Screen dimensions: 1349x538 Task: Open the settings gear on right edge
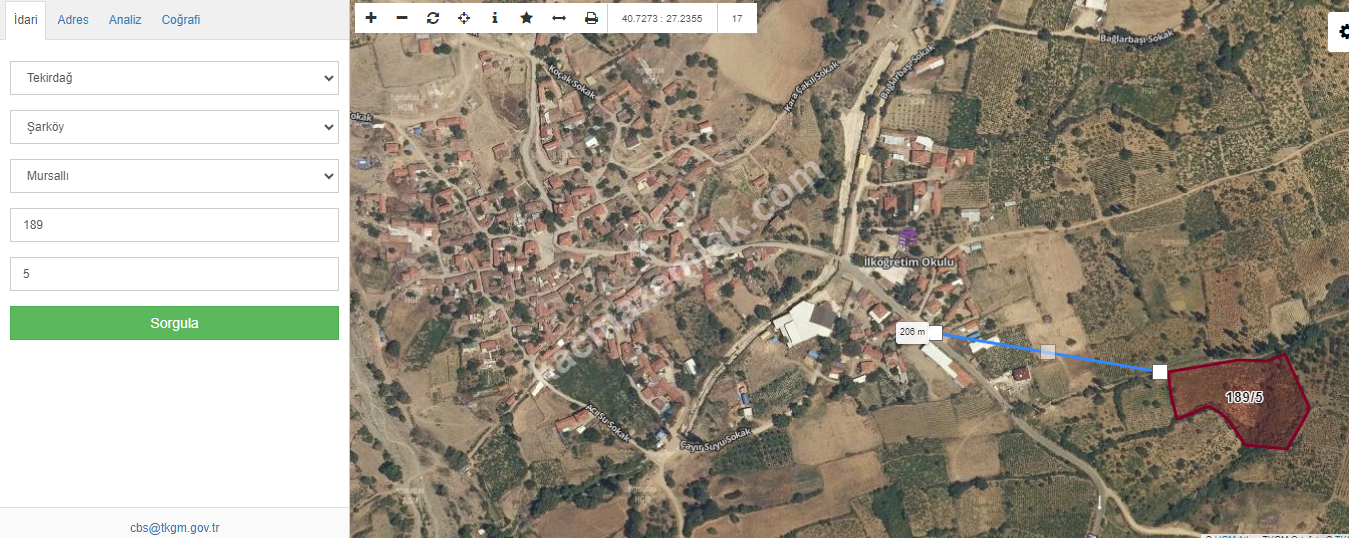(x=1340, y=33)
